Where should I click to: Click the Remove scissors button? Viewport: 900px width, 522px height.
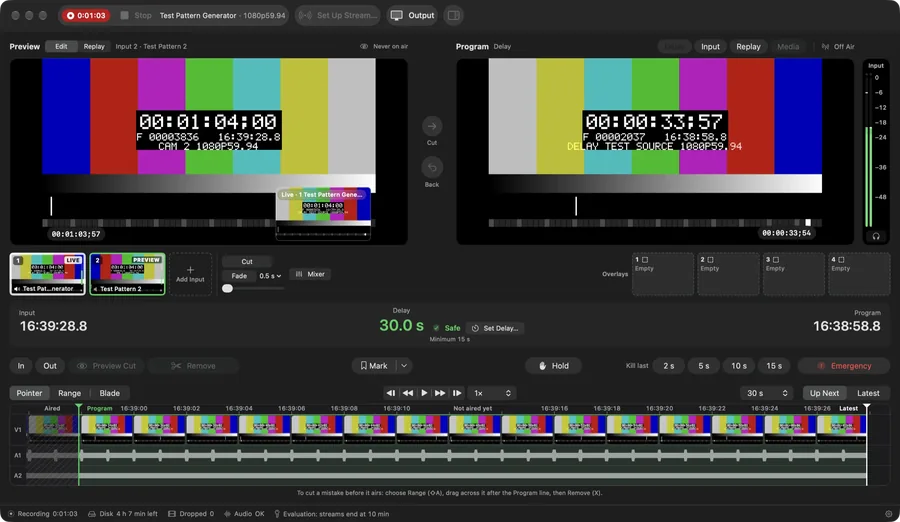click(x=193, y=366)
